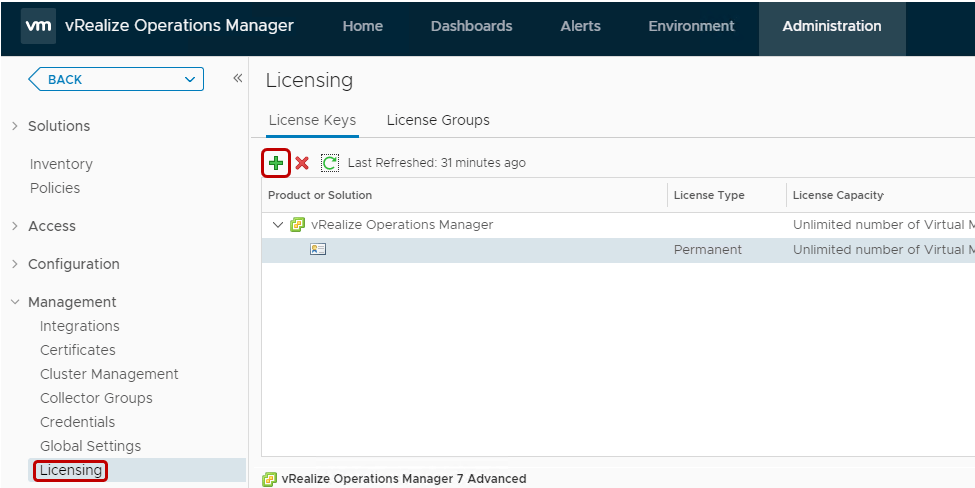Image resolution: width=975 pixels, height=488 pixels.
Task: Collapse the vRealize Operations Manager tree row
Action: tap(278, 225)
